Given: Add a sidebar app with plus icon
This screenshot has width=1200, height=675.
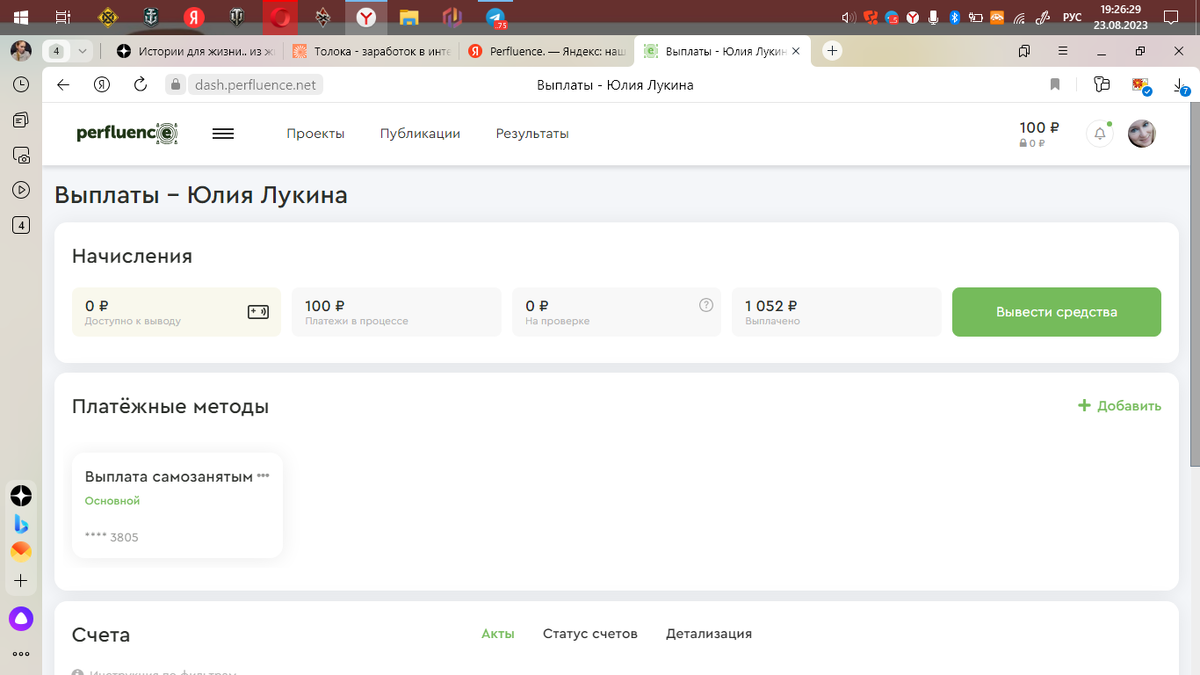Looking at the screenshot, I should (21, 580).
